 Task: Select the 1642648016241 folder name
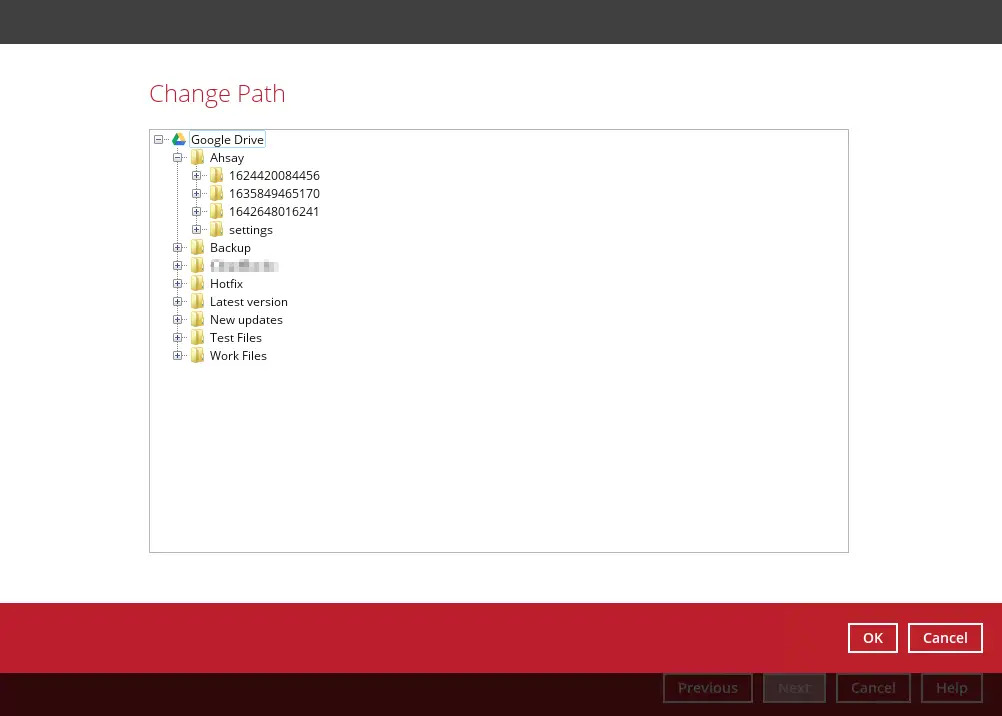click(x=274, y=212)
